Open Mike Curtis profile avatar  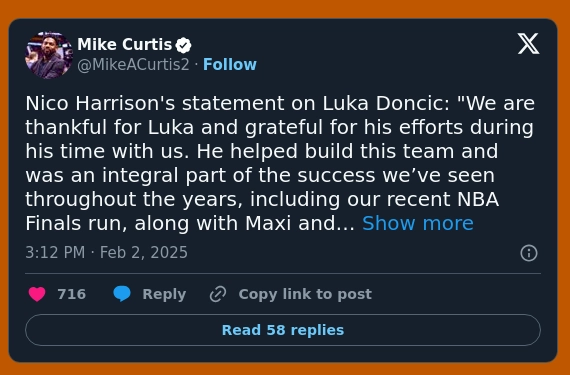[49, 55]
